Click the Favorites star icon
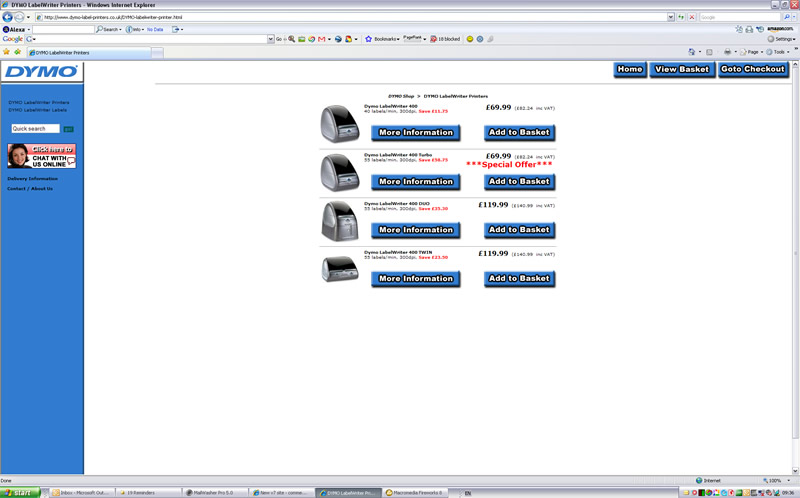This screenshot has width=800, height=498. point(7,51)
